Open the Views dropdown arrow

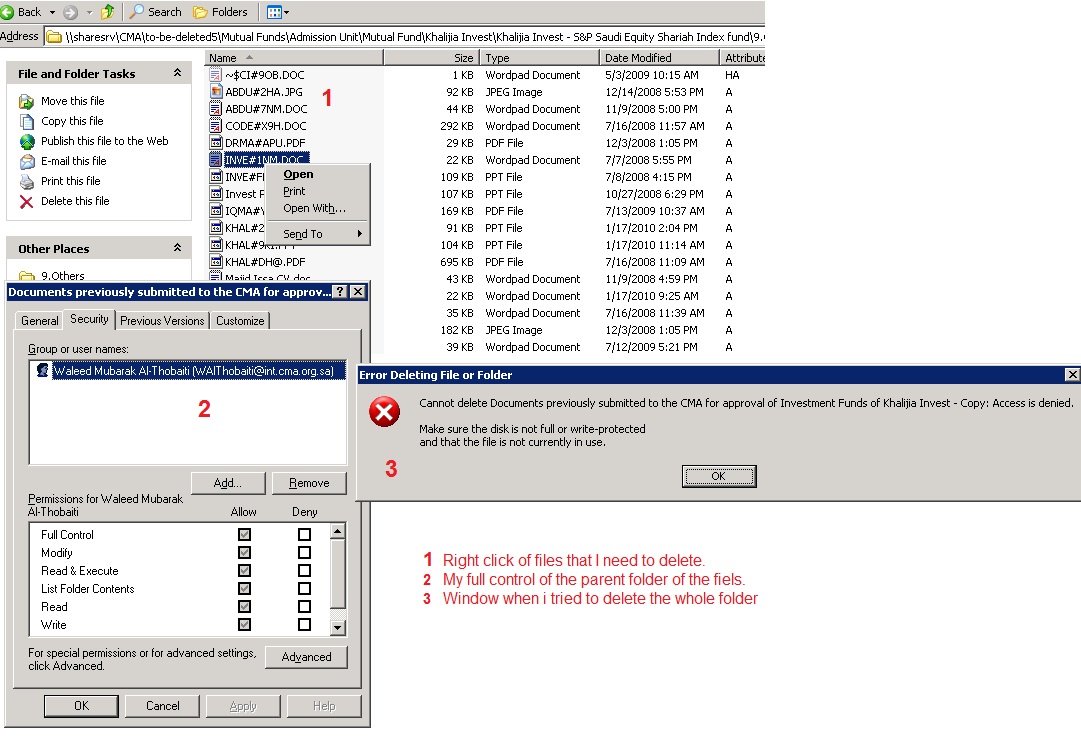(x=287, y=12)
